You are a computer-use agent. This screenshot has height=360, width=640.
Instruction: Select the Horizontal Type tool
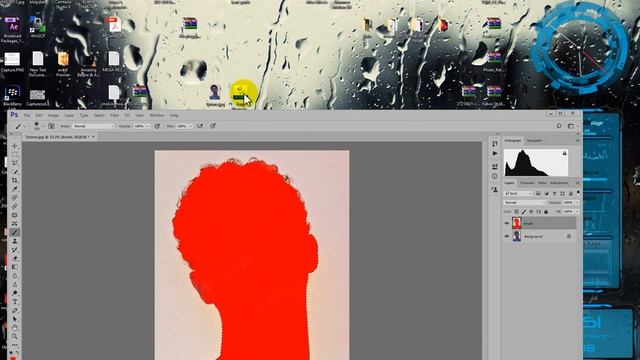click(x=15, y=302)
